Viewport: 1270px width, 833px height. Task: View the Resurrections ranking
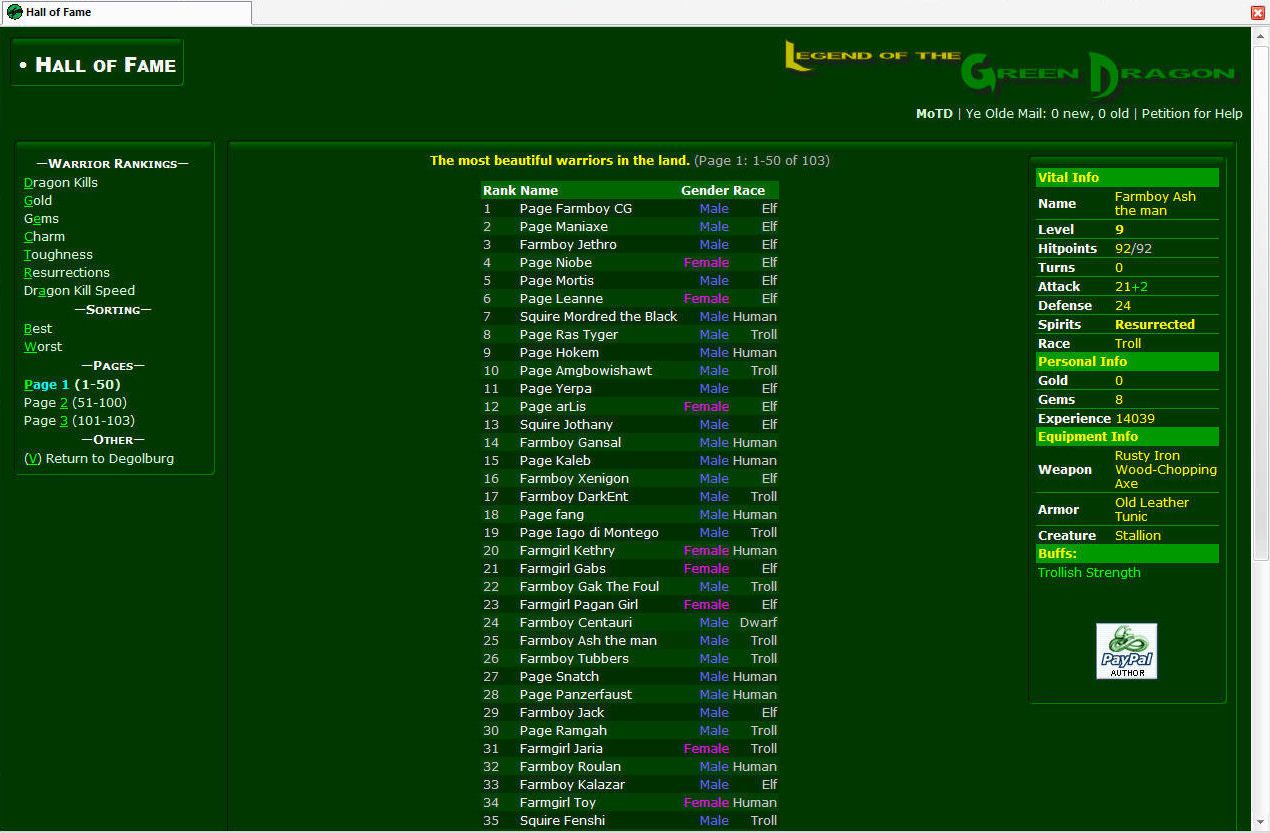pos(67,273)
